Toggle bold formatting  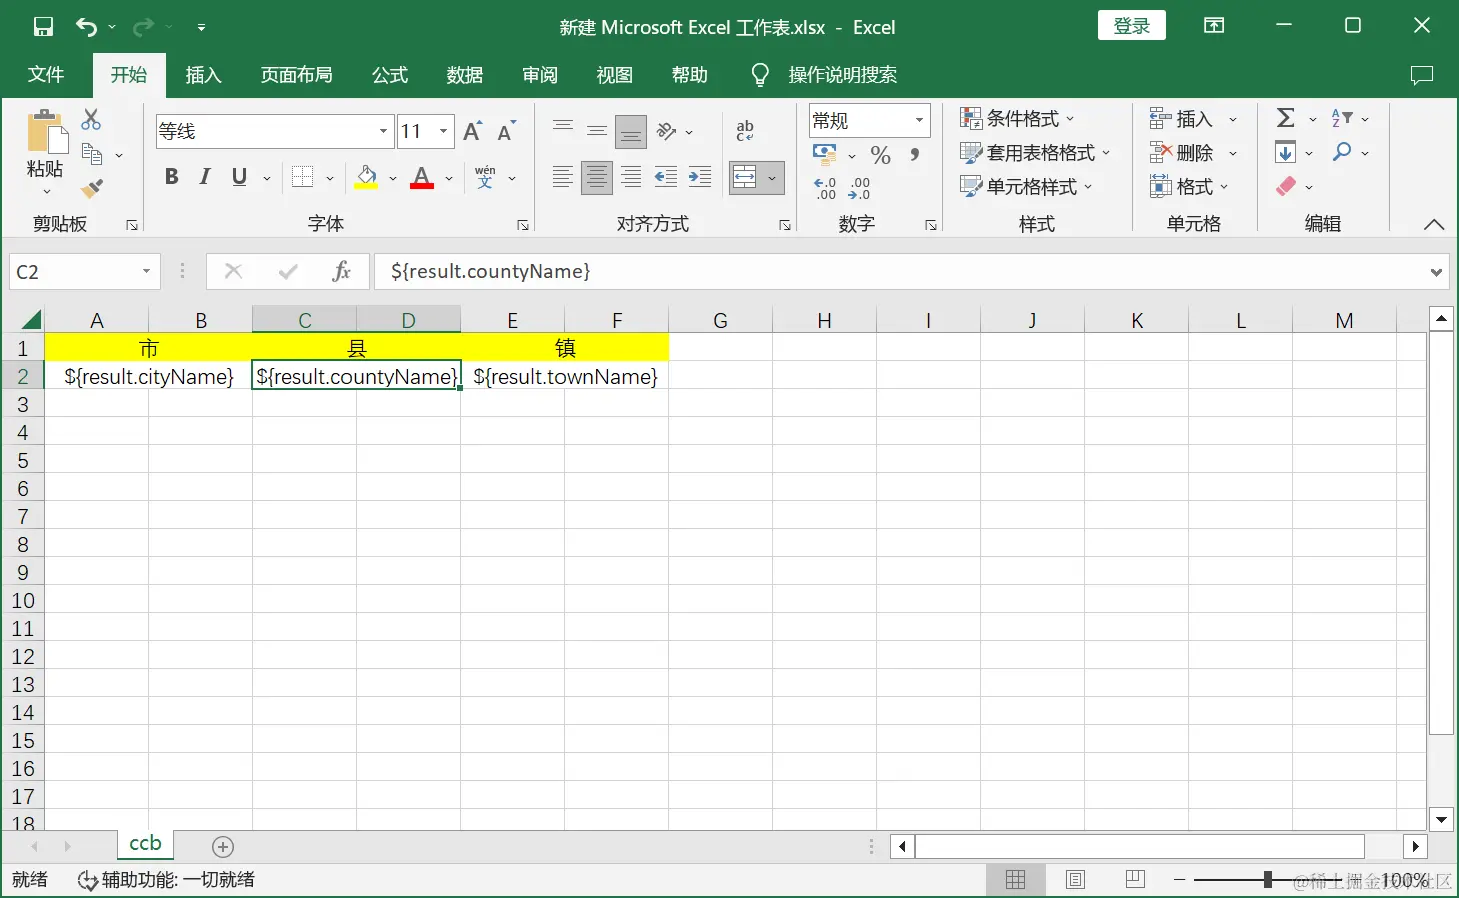click(x=171, y=177)
